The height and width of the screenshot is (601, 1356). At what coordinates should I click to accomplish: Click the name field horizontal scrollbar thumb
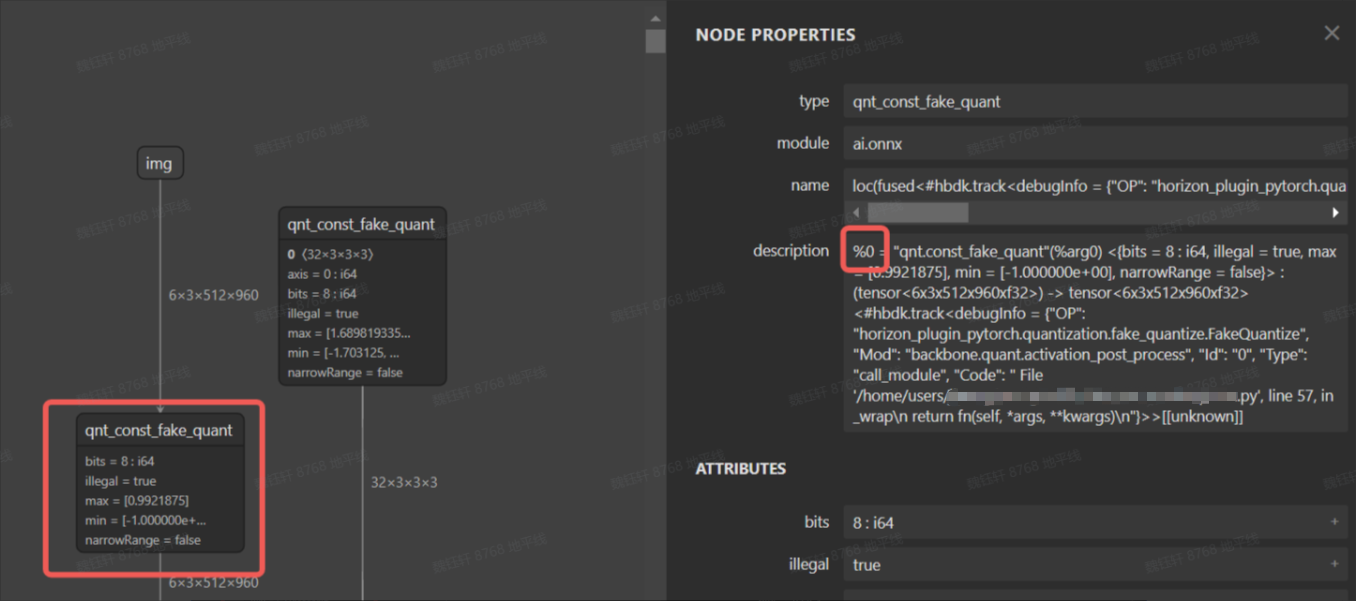(x=917, y=213)
